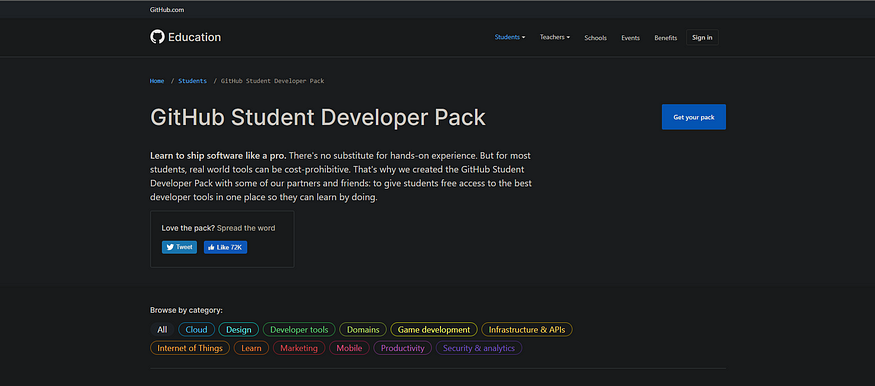
Task: Filter by Internet of Things category
Action: click(190, 348)
